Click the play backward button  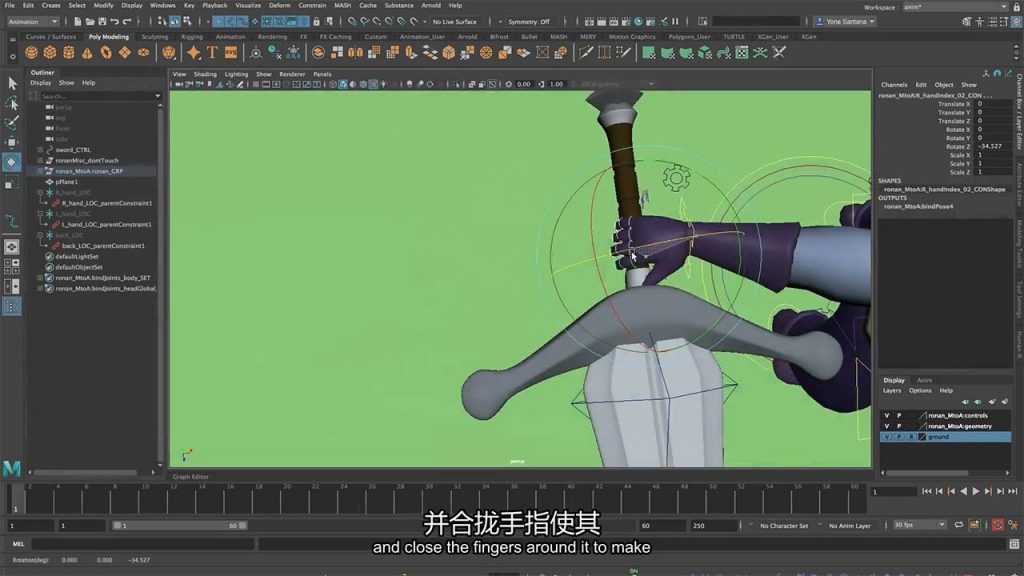[x=963, y=491]
